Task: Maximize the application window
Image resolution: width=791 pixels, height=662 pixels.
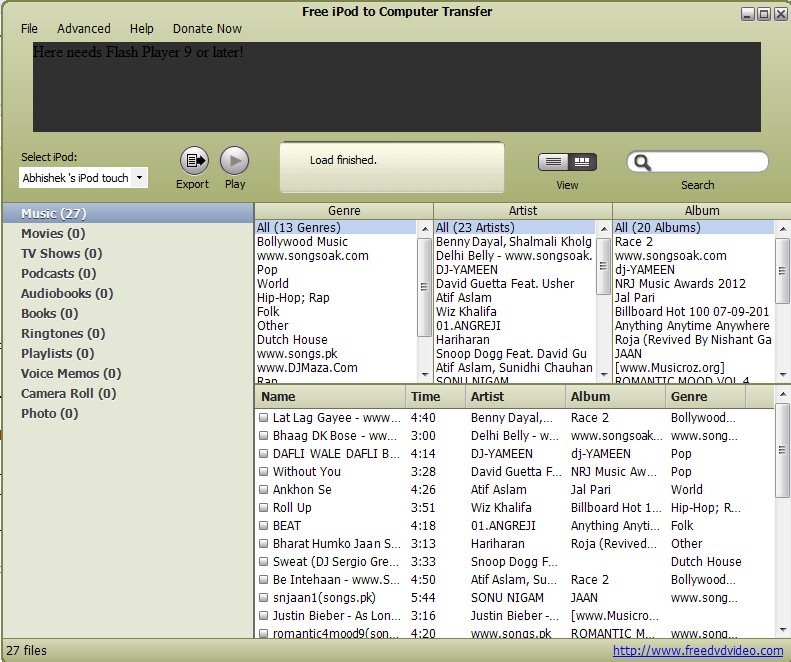Action: click(x=764, y=14)
